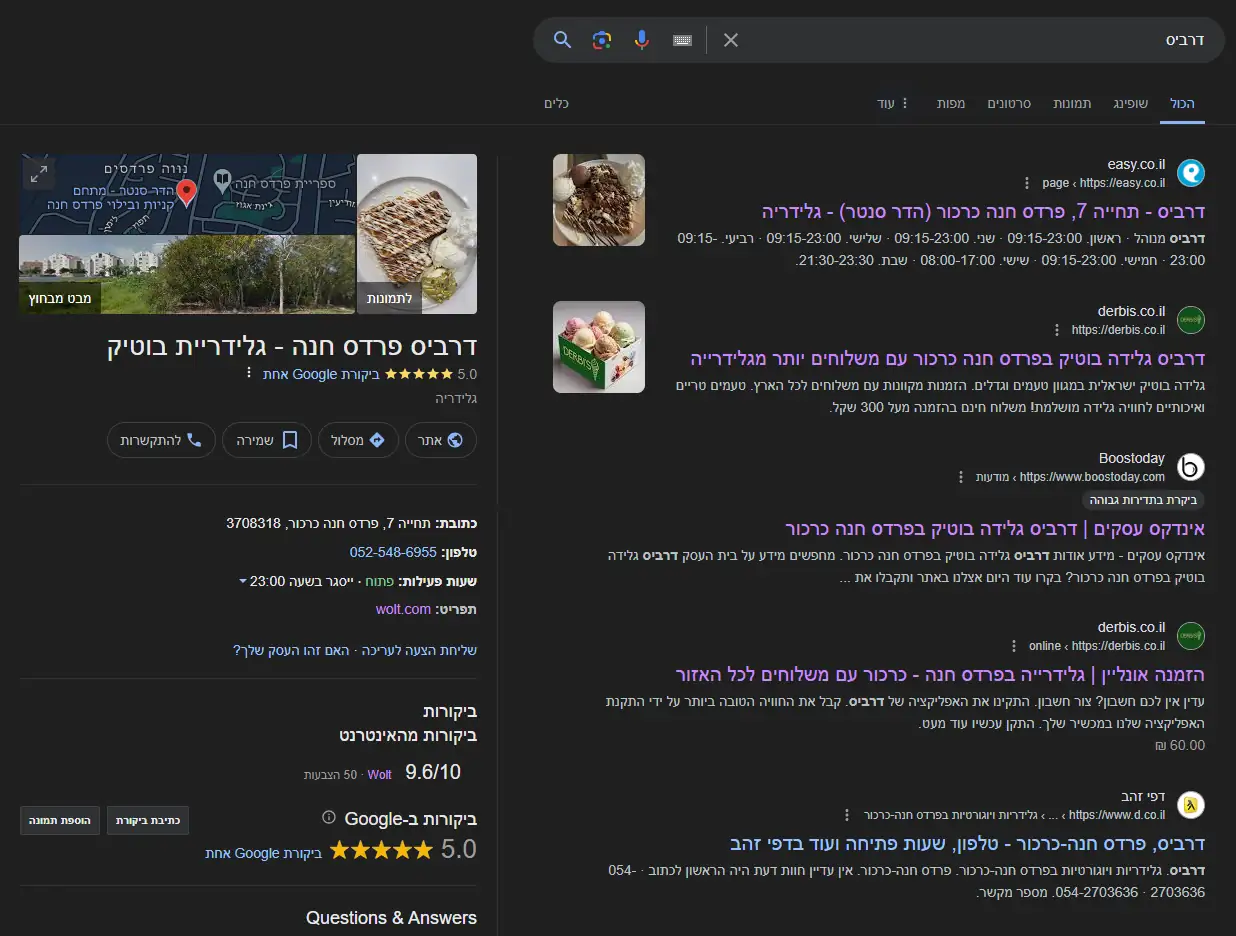Click the 'מסלול' directions button

pos(358,440)
